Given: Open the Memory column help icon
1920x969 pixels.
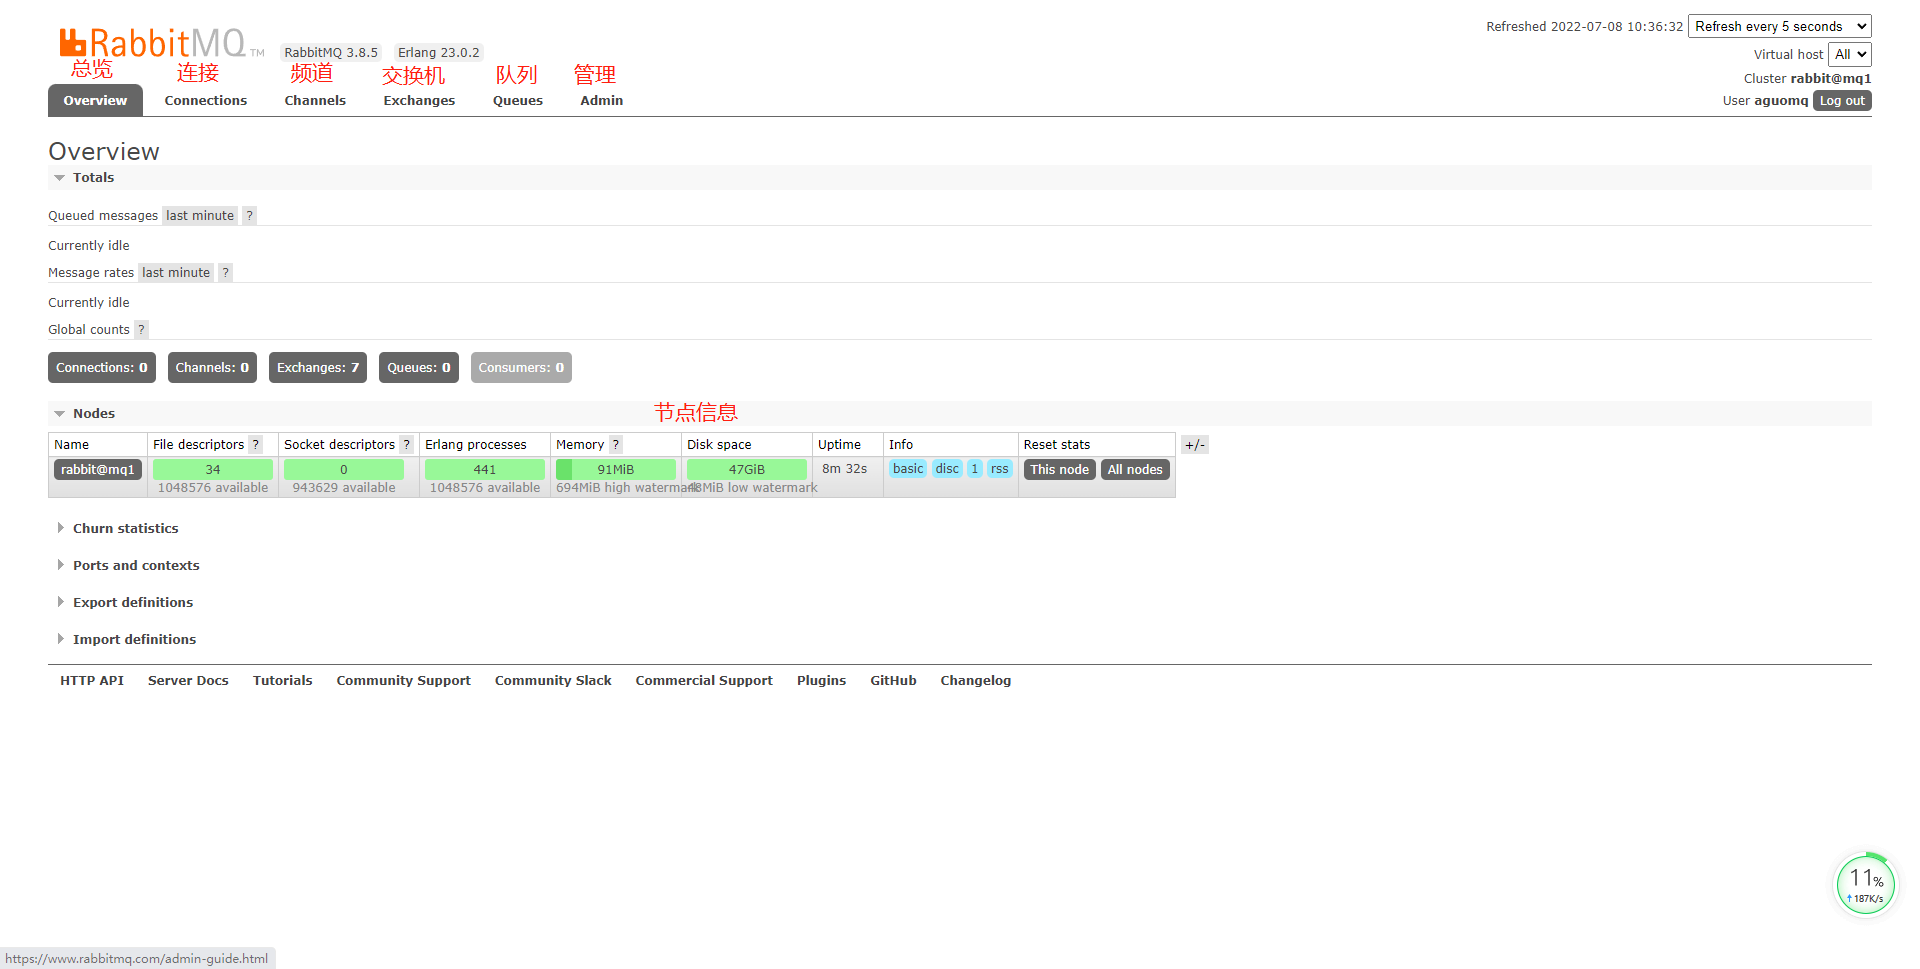Looking at the screenshot, I should [615, 444].
